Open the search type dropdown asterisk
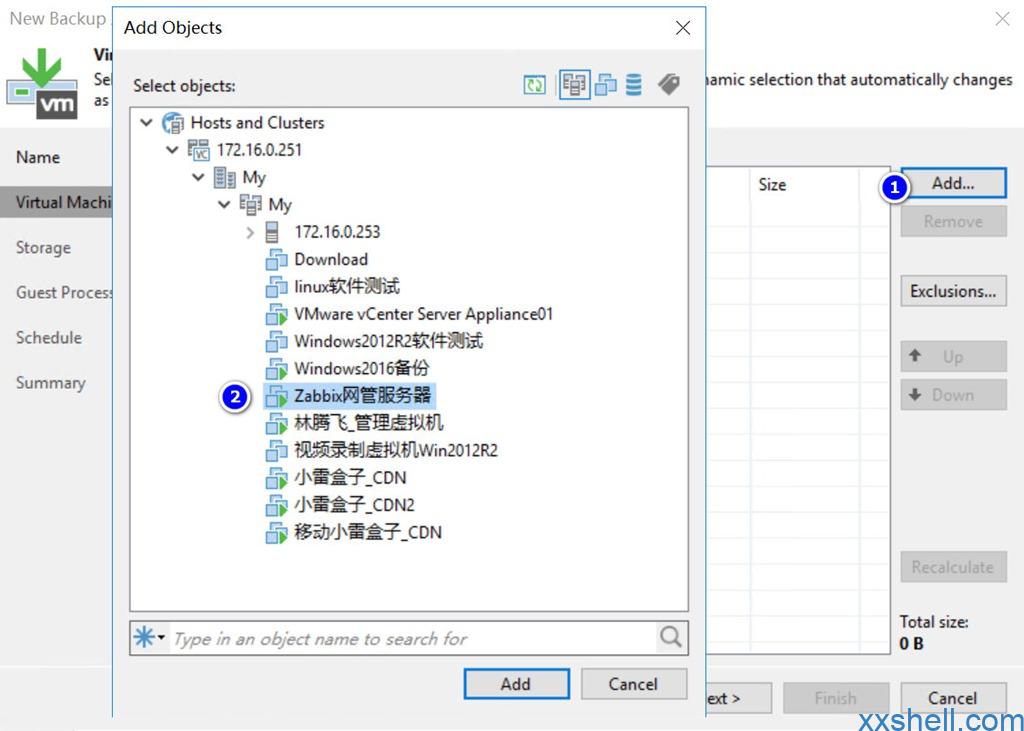This screenshot has height=731, width=1024. tap(149, 638)
